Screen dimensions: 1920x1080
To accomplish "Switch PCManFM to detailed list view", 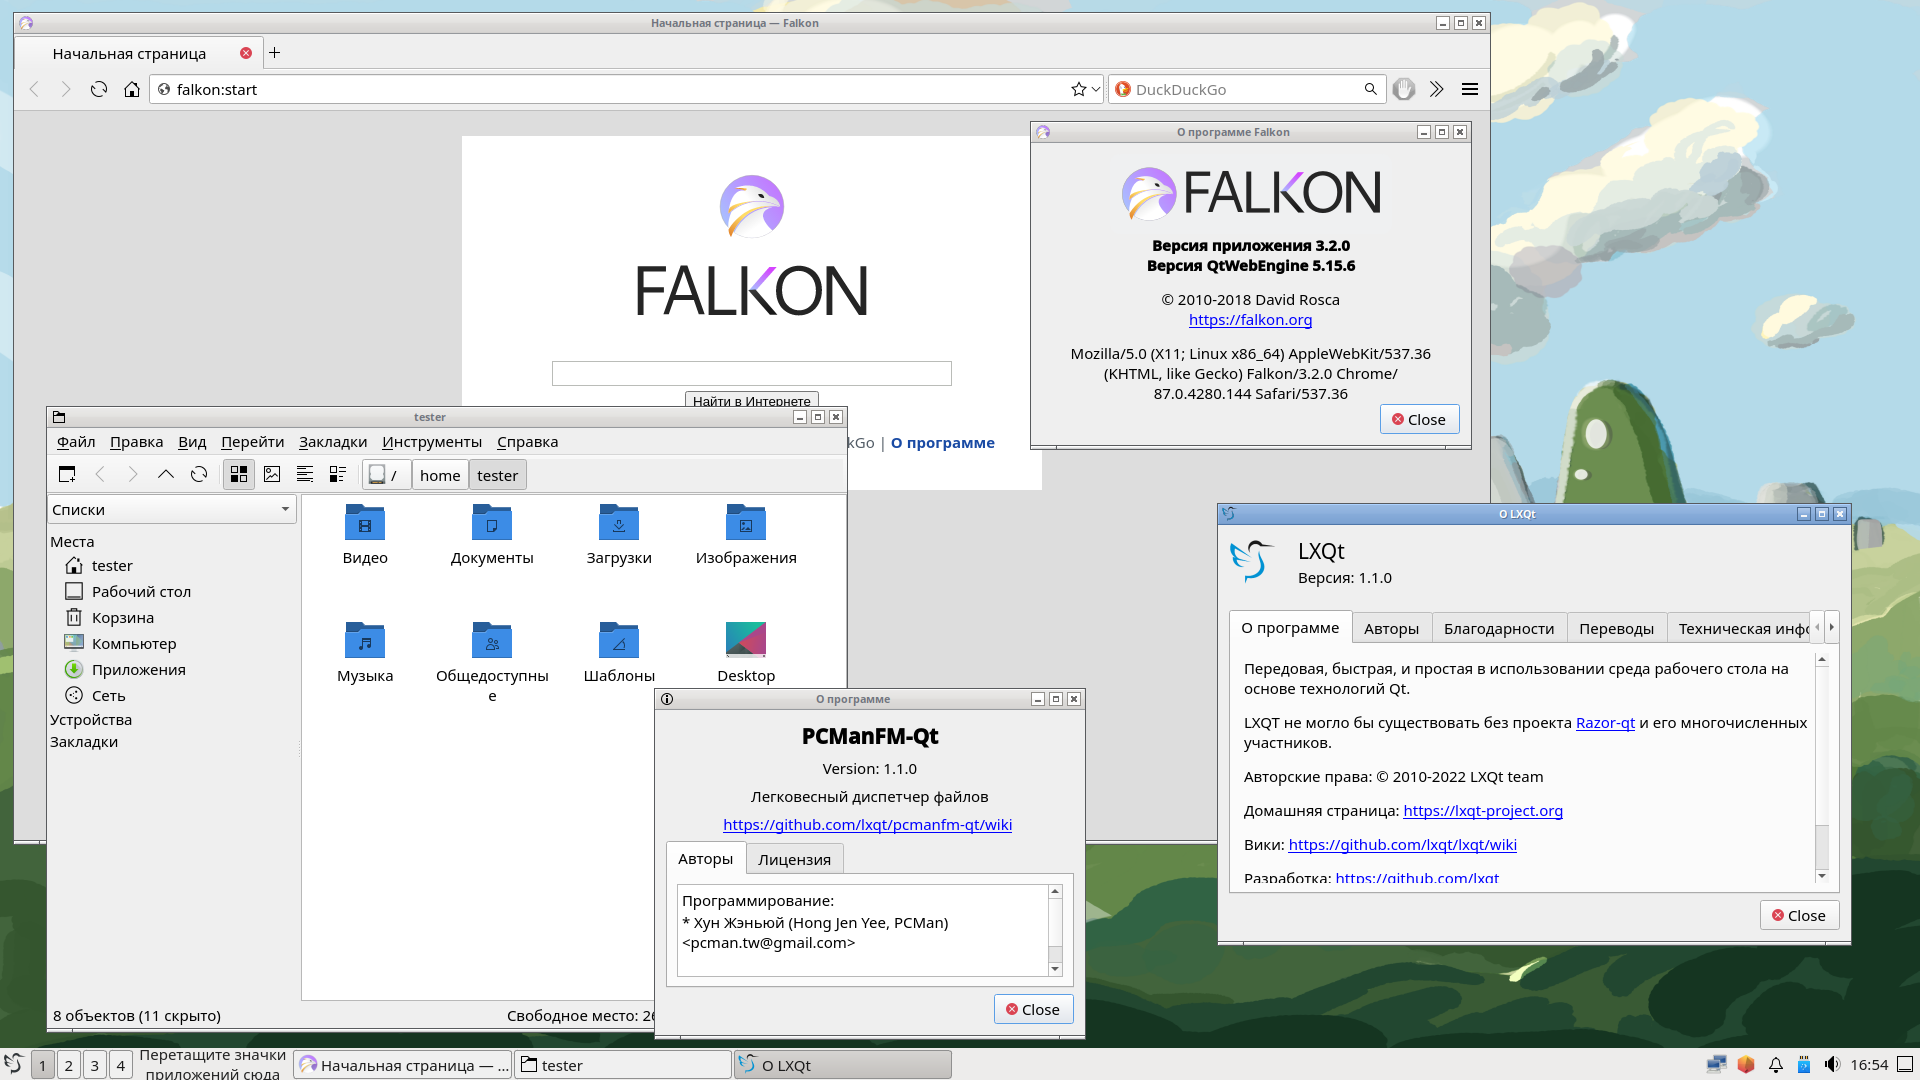I will [338, 475].
